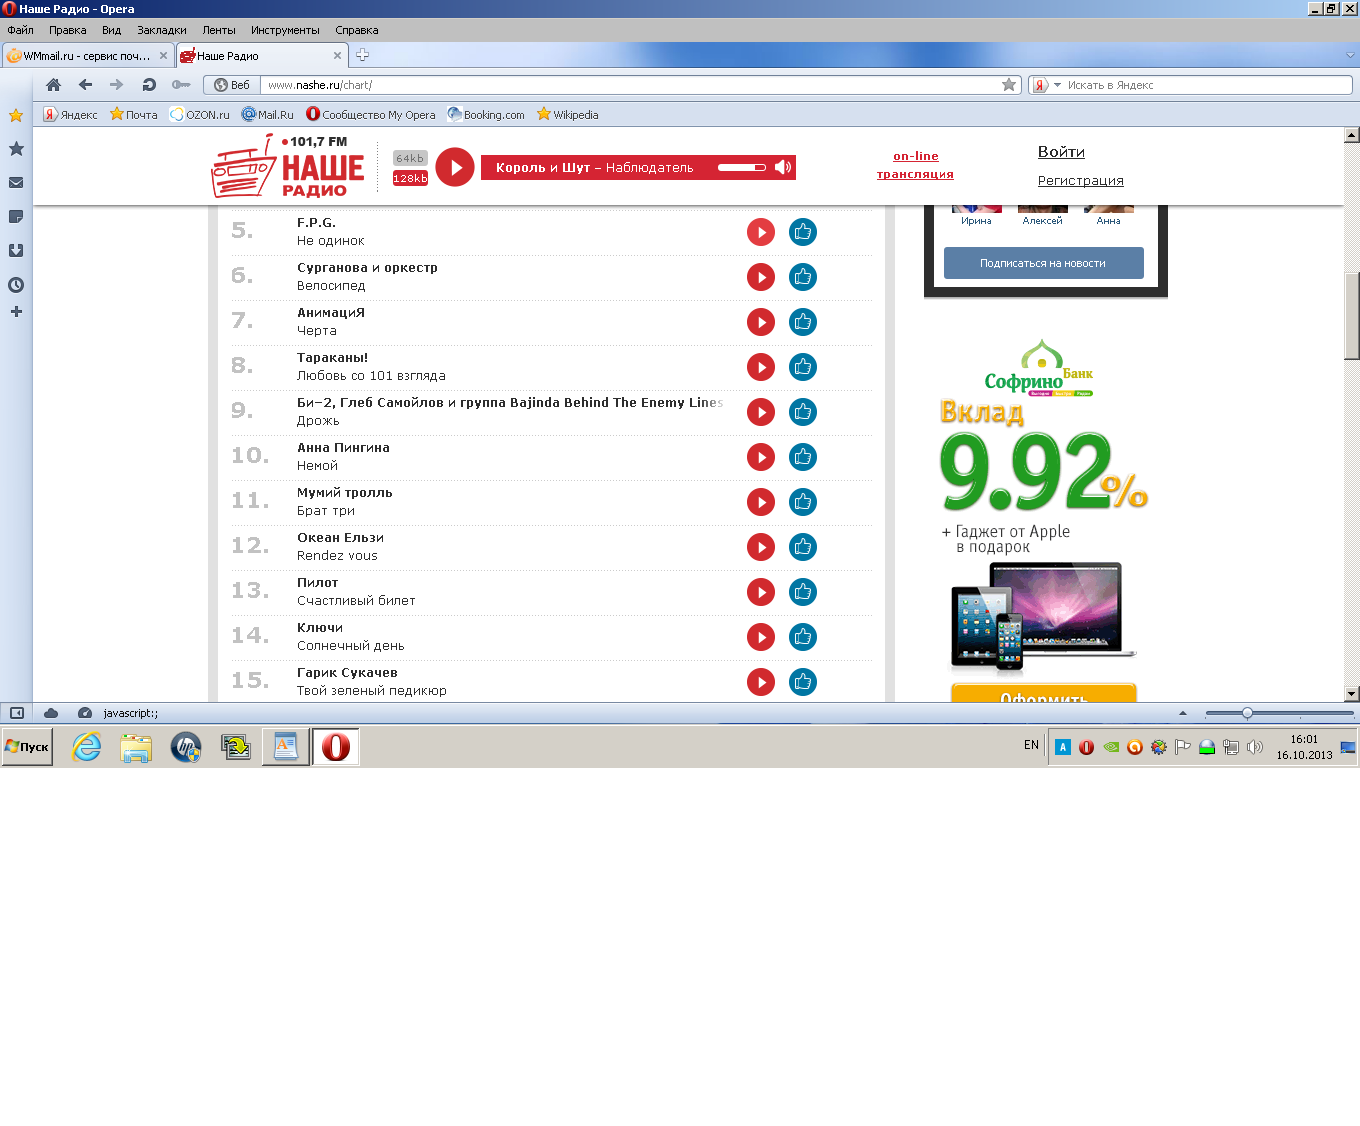Like the song 'Счастливый билет'
Viewport: 1360px width, 1126px height.
(x=803, y=592)
